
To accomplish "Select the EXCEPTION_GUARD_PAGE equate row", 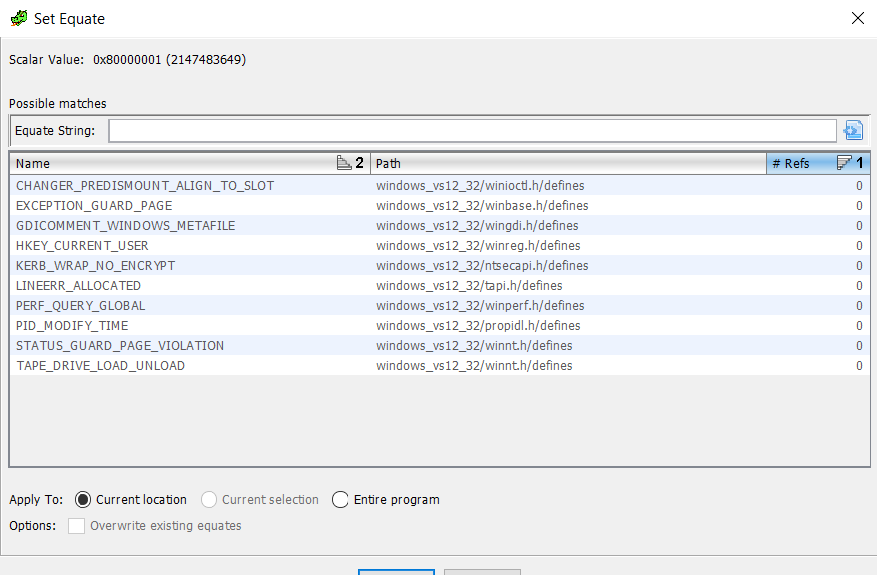I will click(94, 206).
